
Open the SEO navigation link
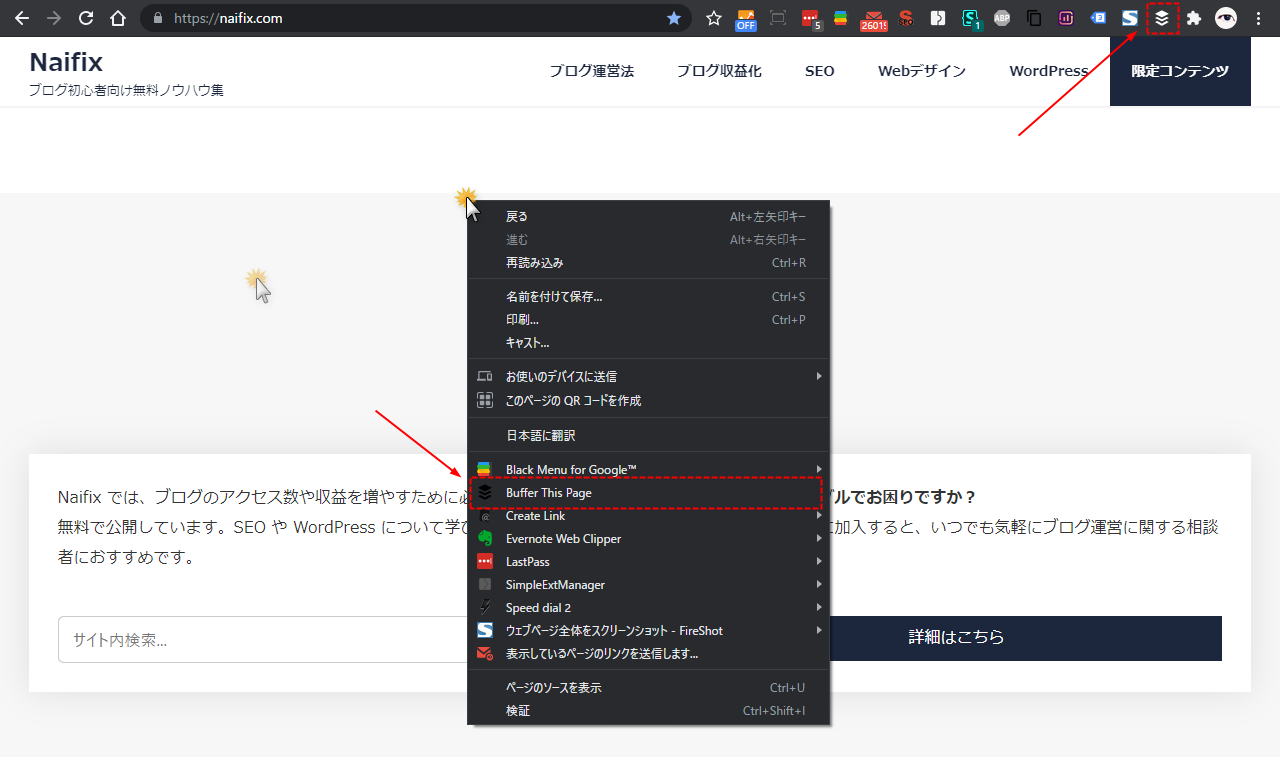pyautogui.click(x=820, y=71)
